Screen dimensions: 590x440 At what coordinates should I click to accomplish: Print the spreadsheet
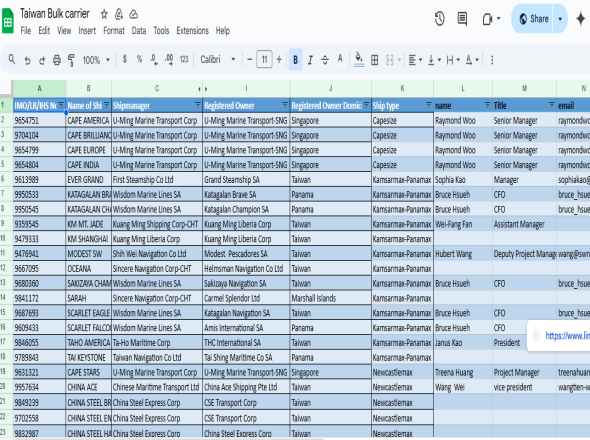pyautogui.click(x=56, y=60)
